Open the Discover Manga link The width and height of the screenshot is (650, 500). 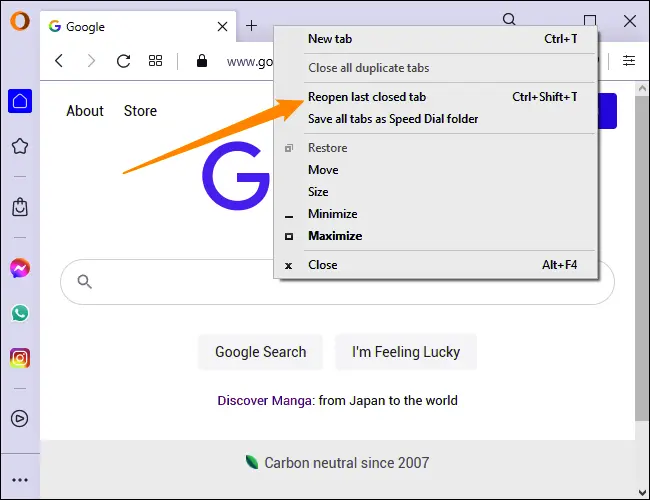264,400
